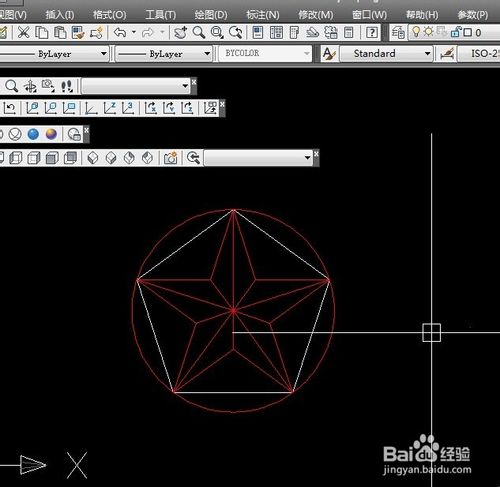The width and height of the screenshot is (500, 487).
Task: Select the blue Realistic sphere render icon
Action: tap(33, 134)
